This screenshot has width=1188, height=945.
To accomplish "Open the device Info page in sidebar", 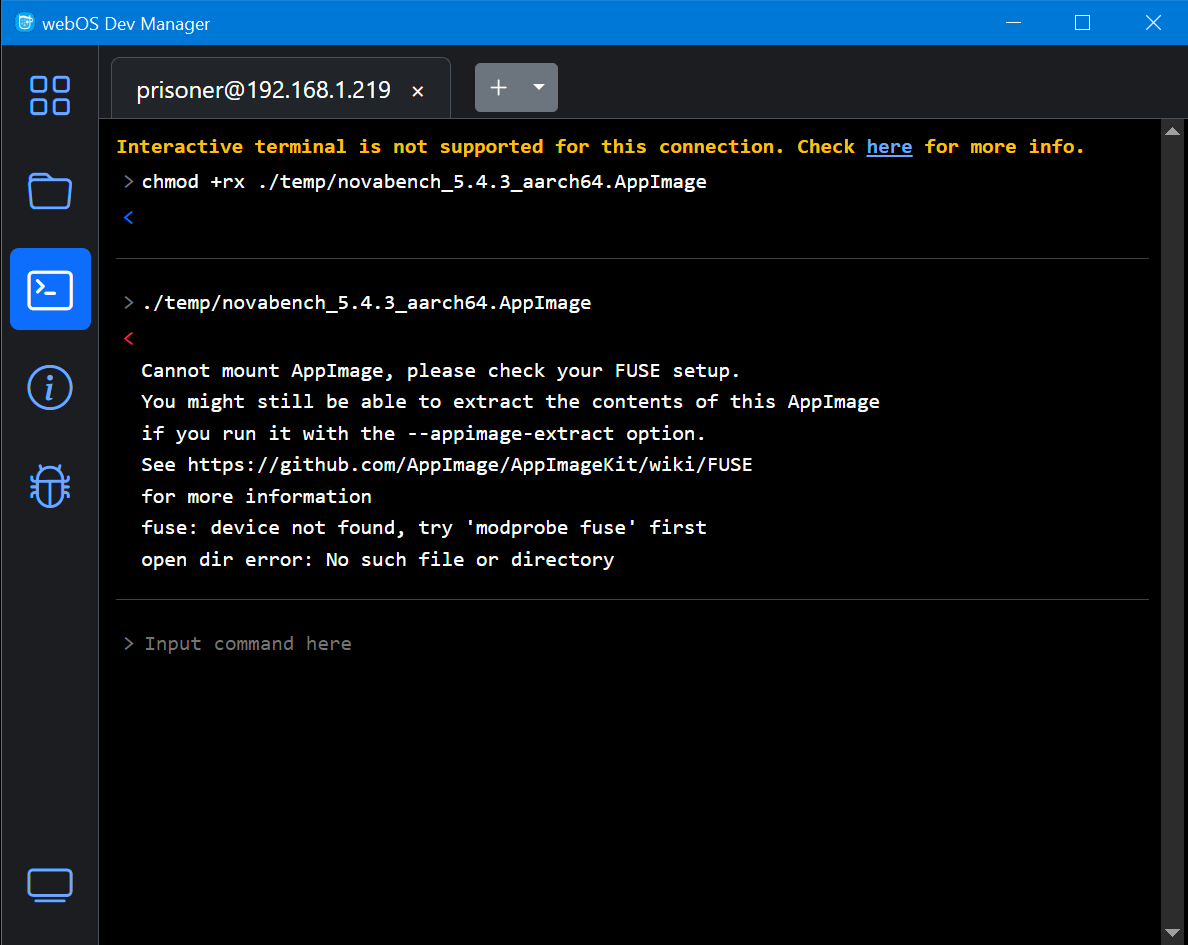I will pos(50,387).
